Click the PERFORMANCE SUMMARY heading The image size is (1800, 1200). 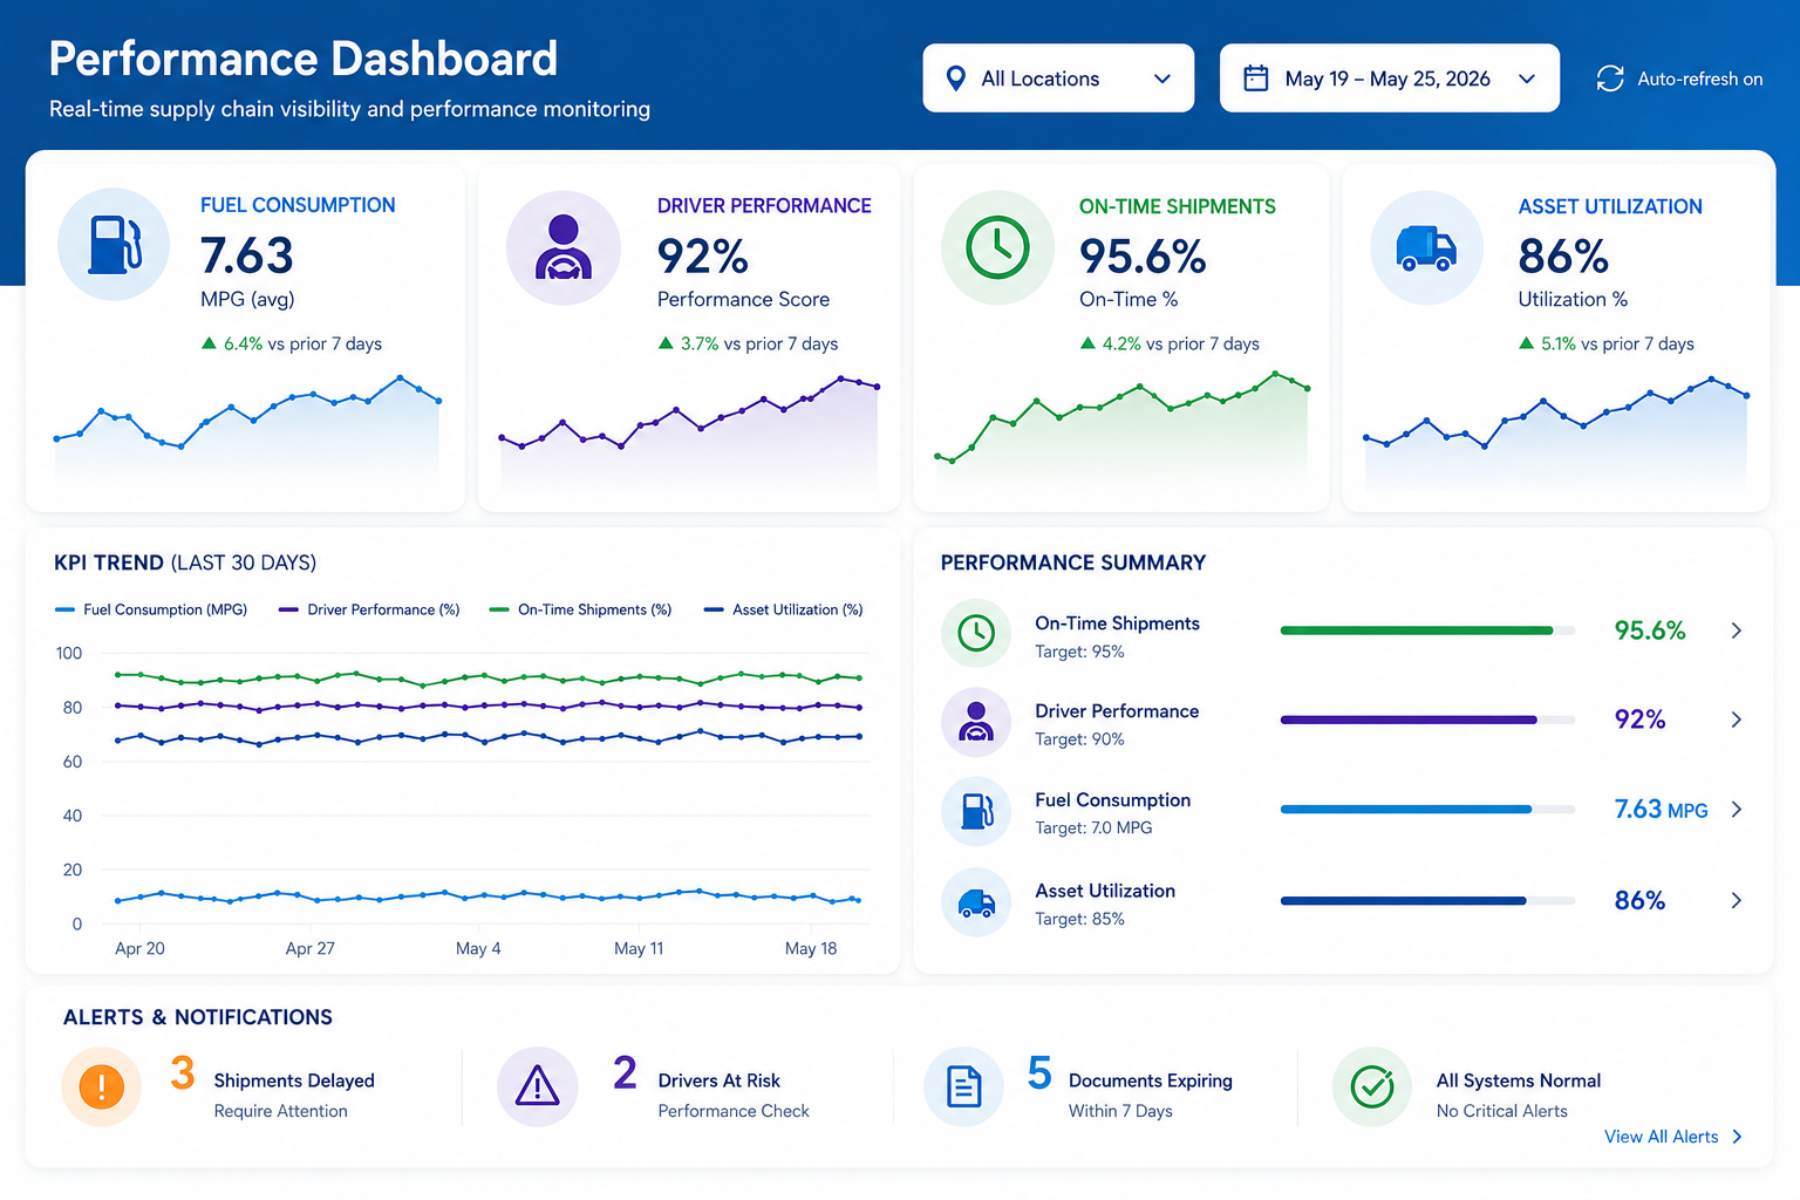1073,563
